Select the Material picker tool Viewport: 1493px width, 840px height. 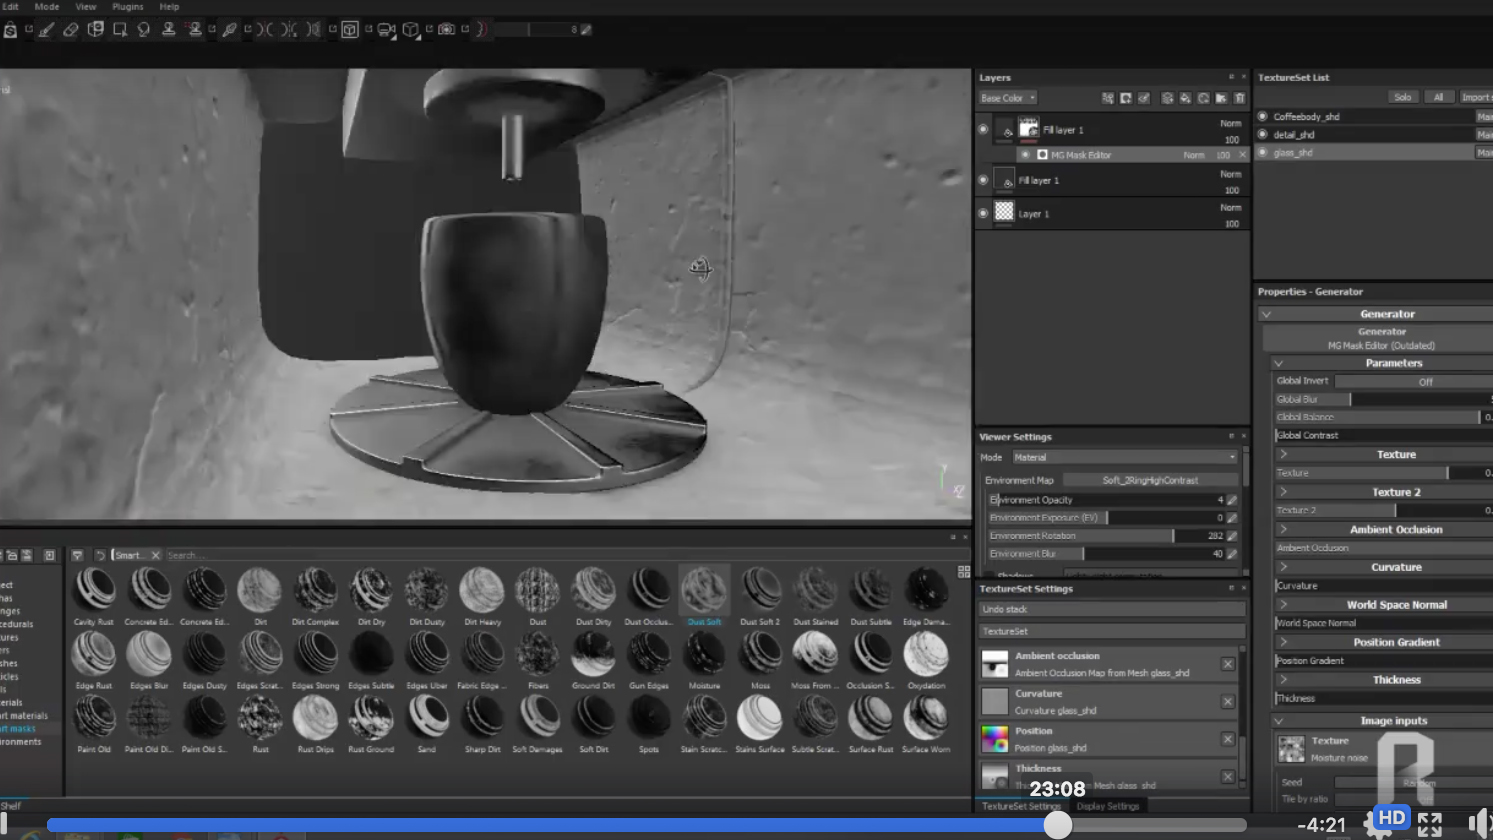click(229, 30)
